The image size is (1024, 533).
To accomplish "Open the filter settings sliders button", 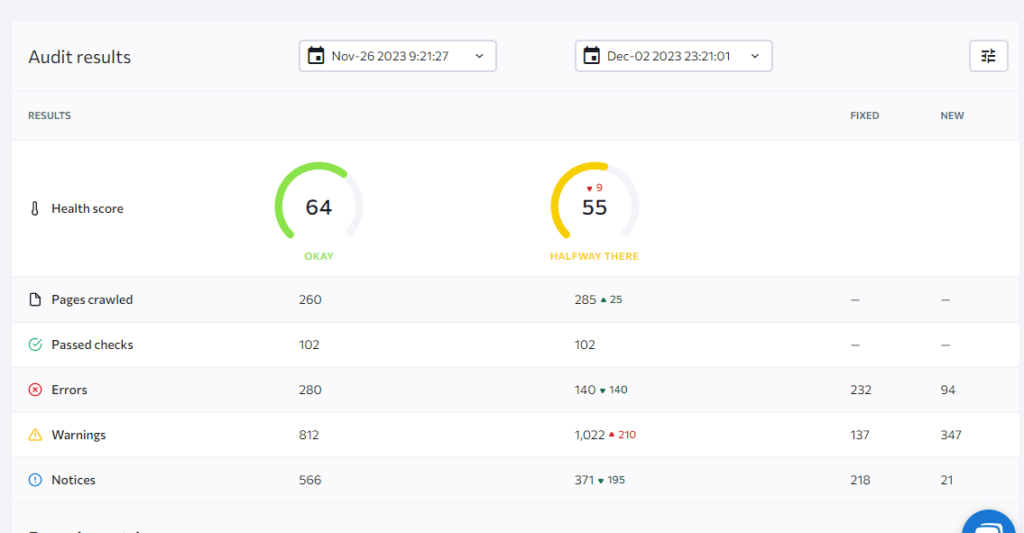I will coord(988,56).
